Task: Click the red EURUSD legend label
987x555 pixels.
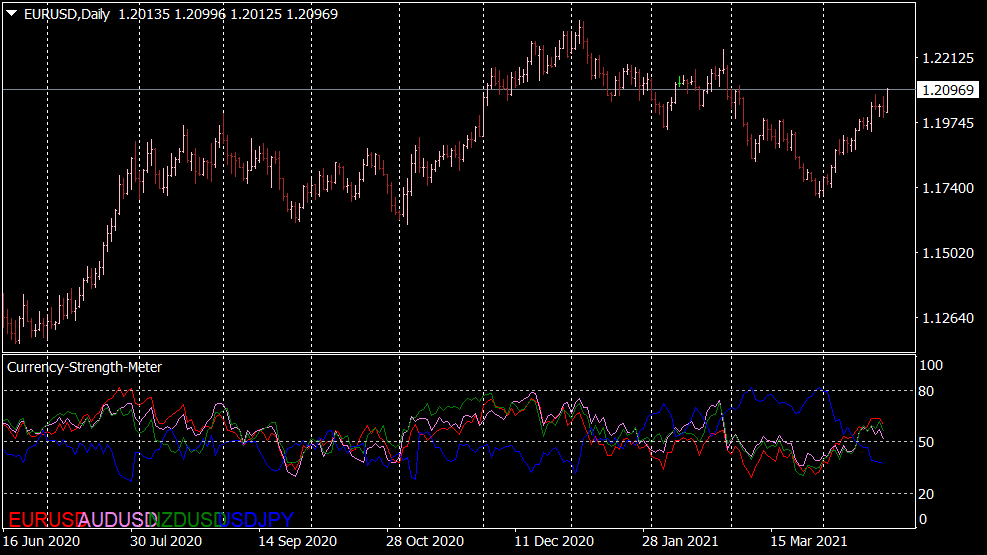Action: pyautogui.click(x=42, y=519)
